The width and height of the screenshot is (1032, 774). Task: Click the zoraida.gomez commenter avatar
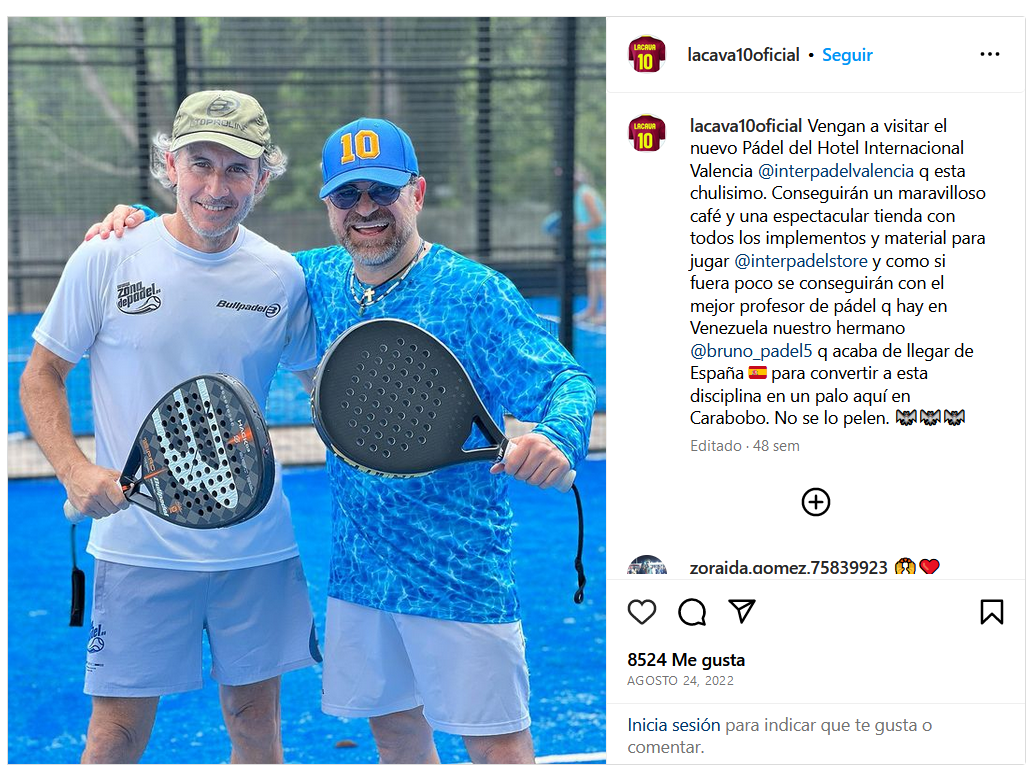646,566
